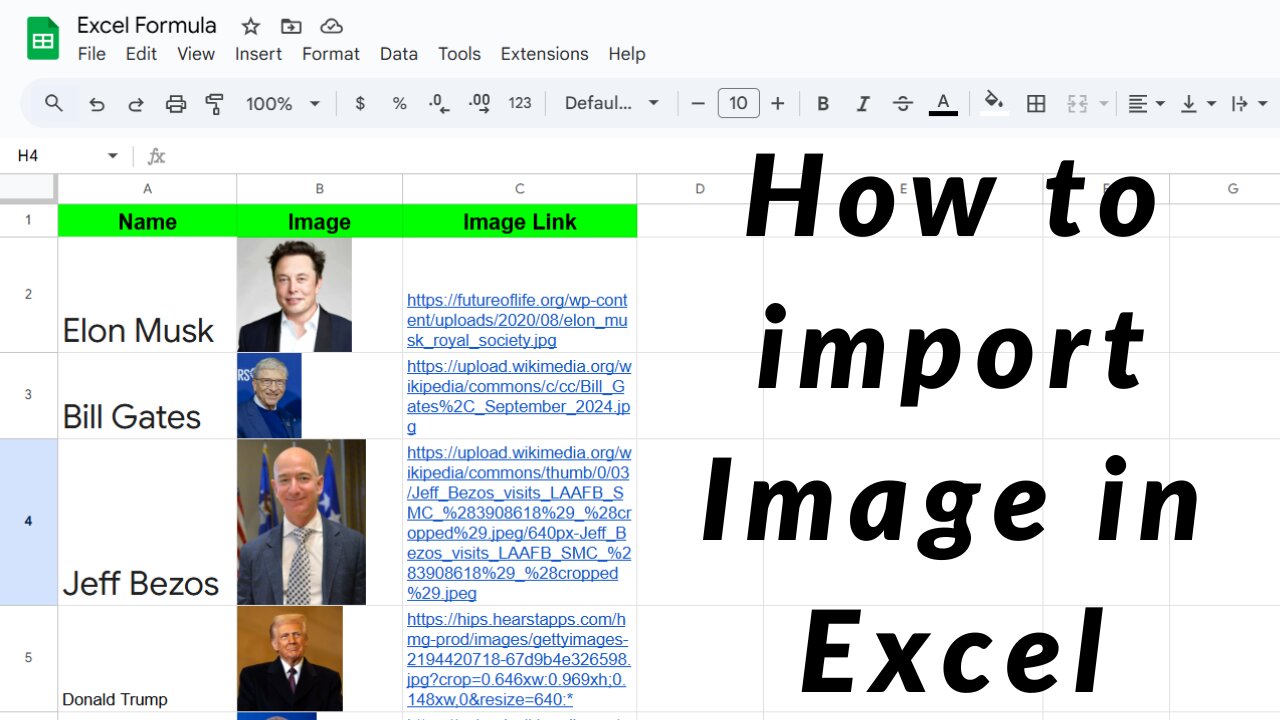The image size is (1280, 720).
Task: Select row 4 header
Action: [x=28, y=521]
